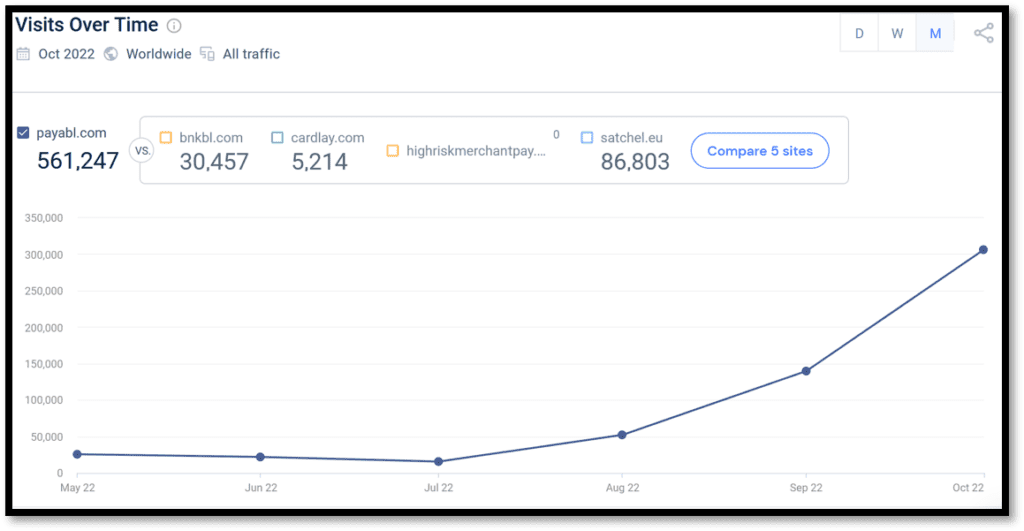Click the Oct 22 data point
Screen dimensions: 1024x531
point(983,249)
